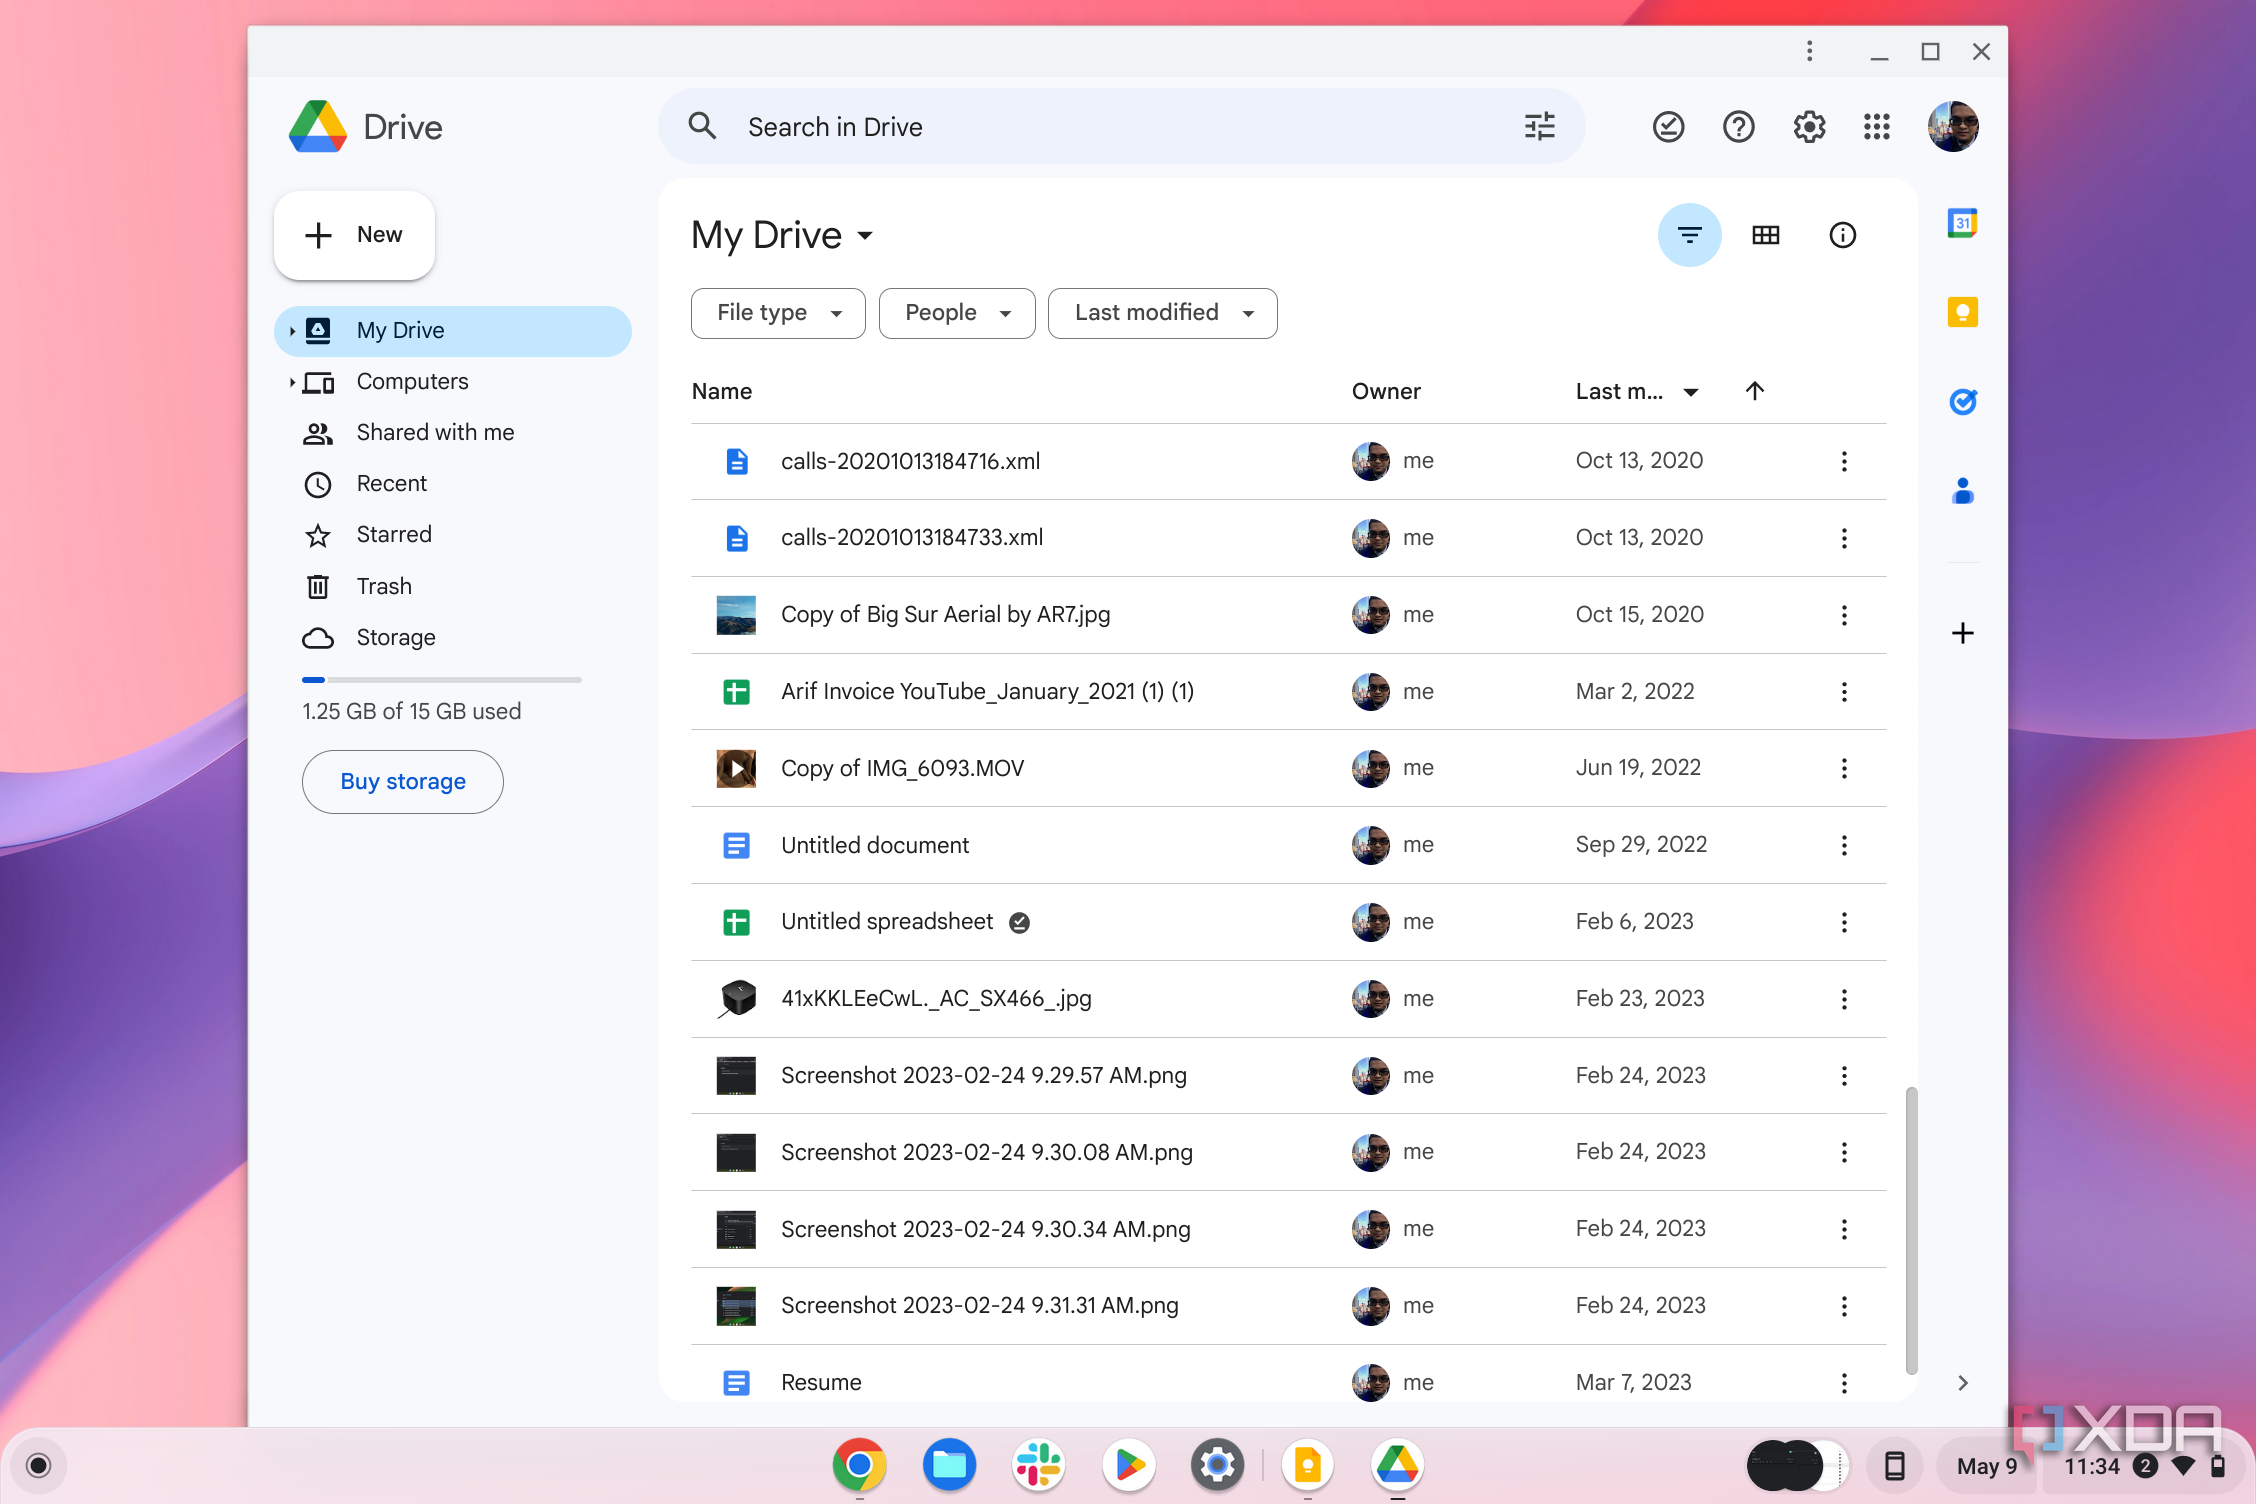Open the Trash section
The width and height of the screenshot is (2256, 1504).
pyautogui.click(x=384, y=586)
